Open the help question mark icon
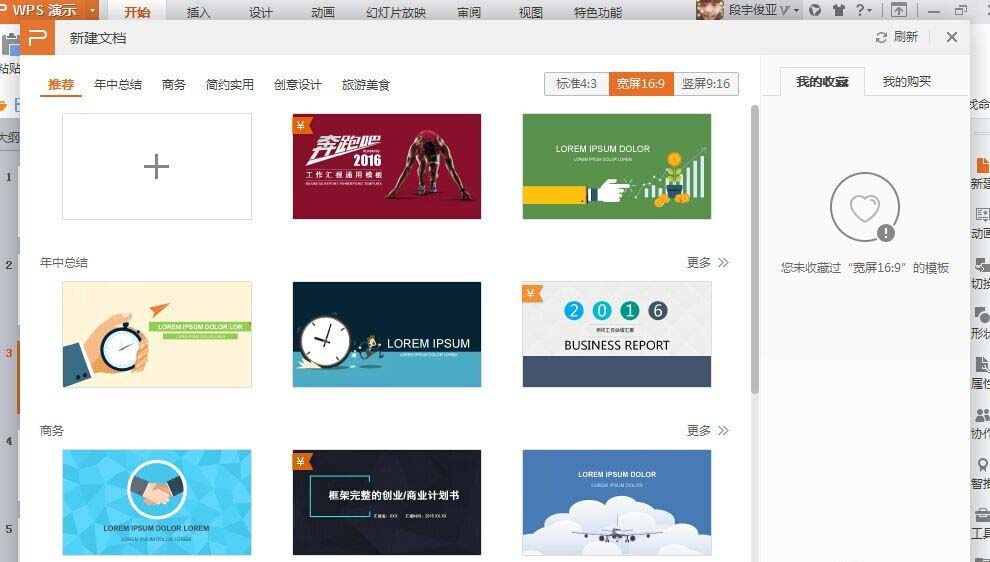Viewport: 990px width, 562px height. [860, 10]
